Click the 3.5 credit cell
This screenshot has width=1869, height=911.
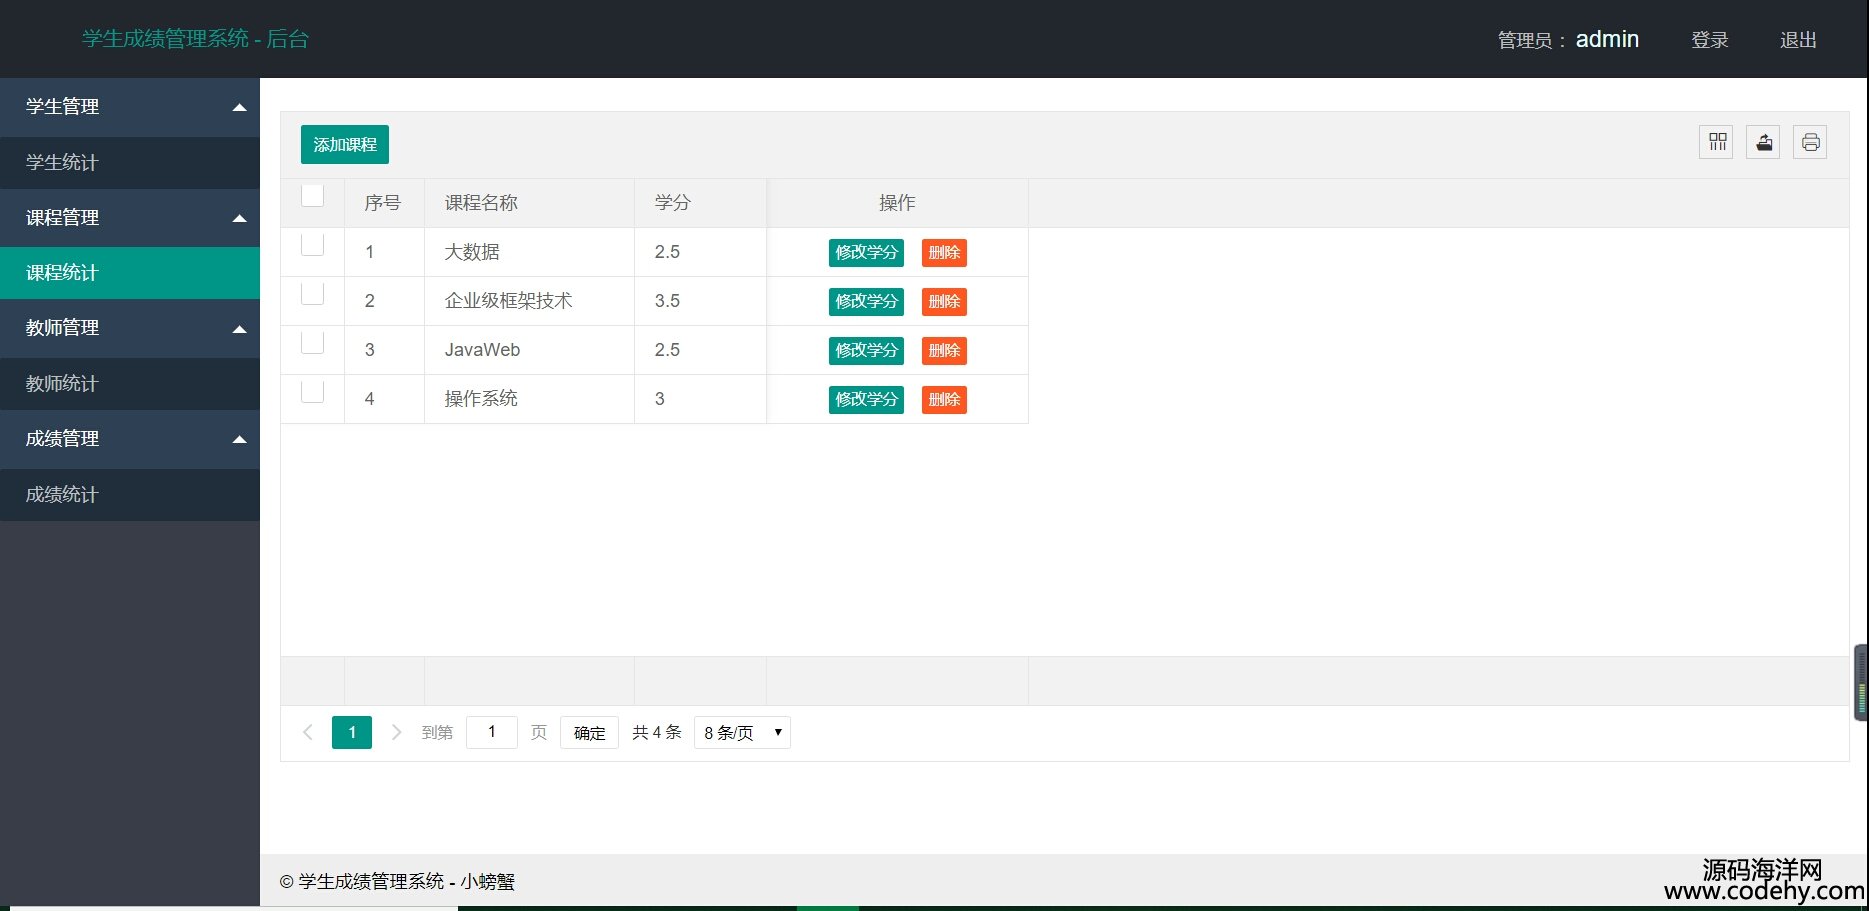coord(700,301)
